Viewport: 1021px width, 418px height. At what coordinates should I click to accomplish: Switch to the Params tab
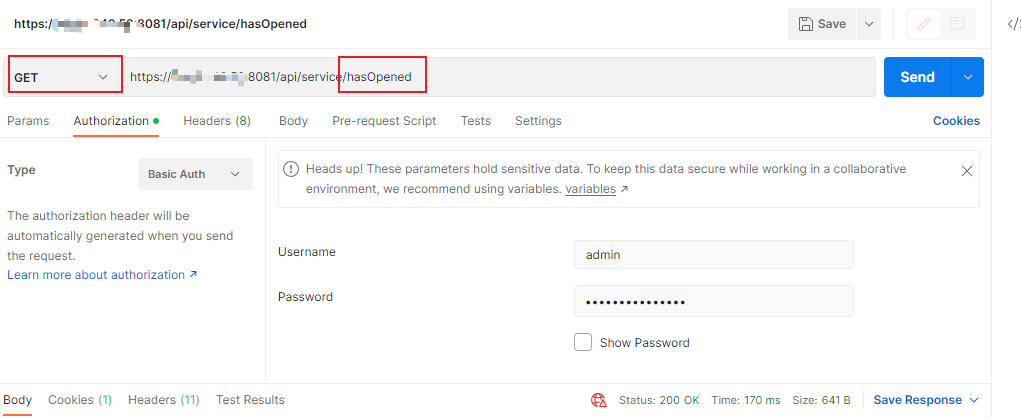click(x=28, y=121)
